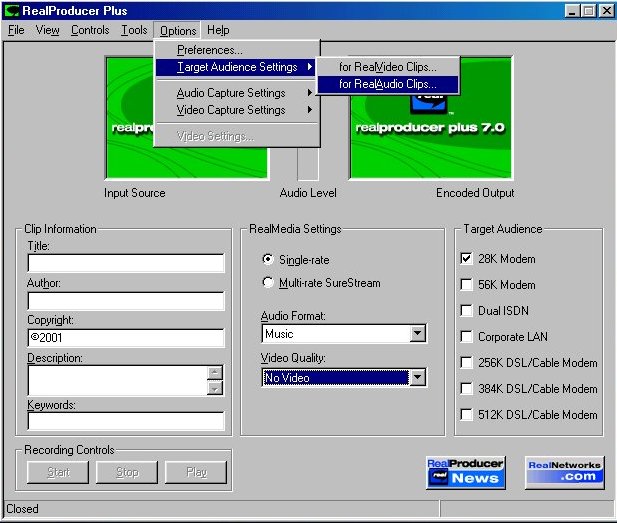Click Description scrollbar up arrow

click(215, 373)
